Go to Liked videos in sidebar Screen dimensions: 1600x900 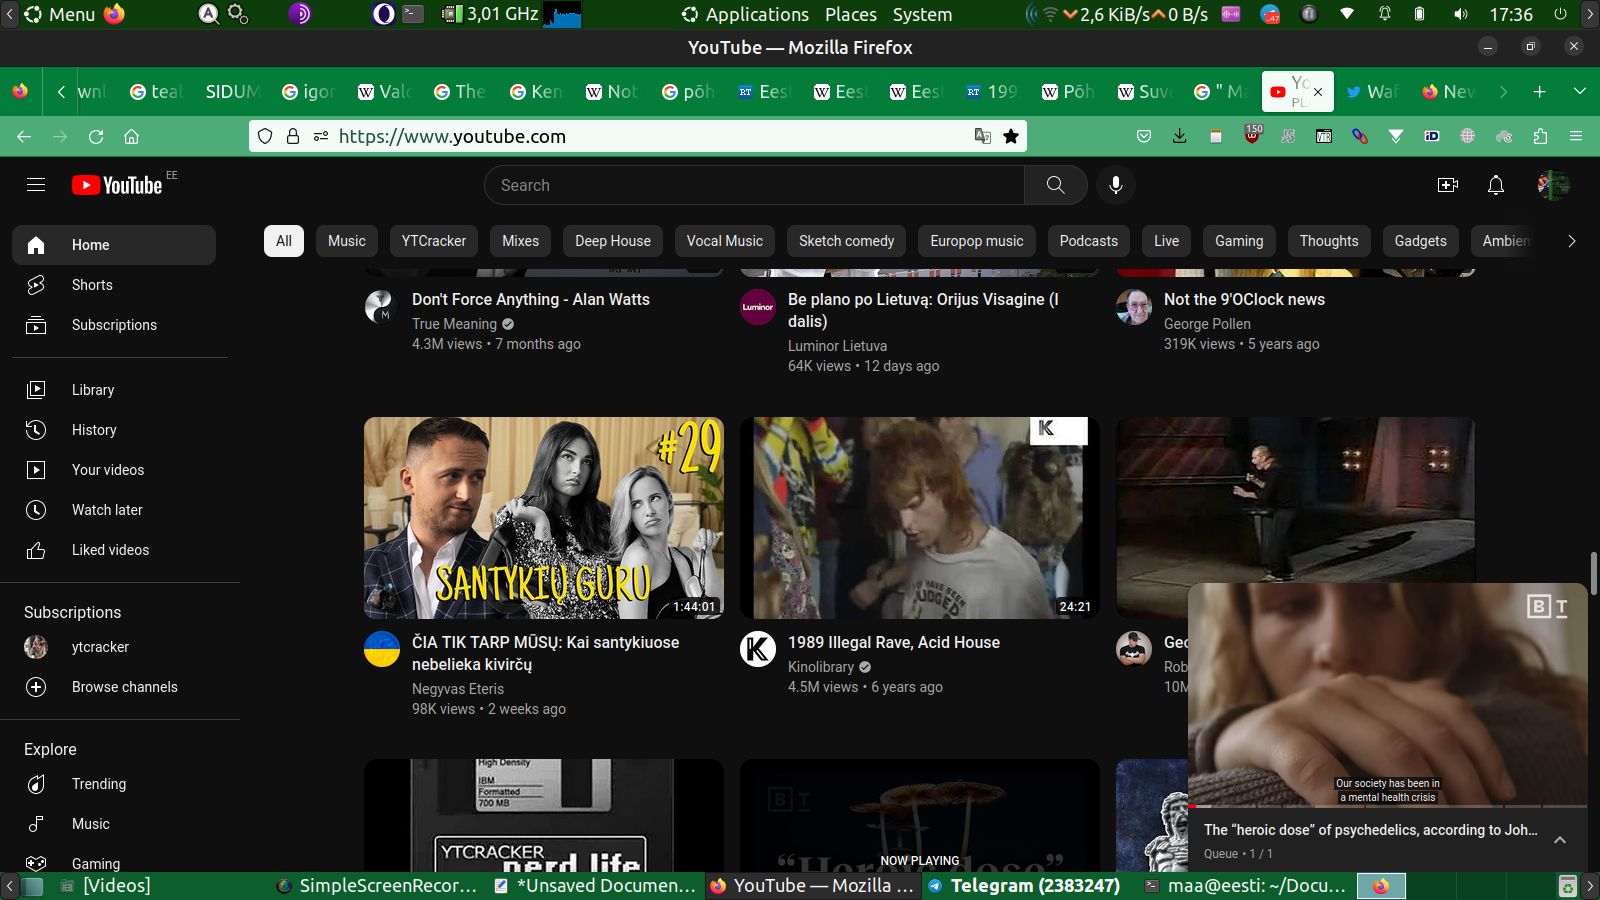(110, 550)
